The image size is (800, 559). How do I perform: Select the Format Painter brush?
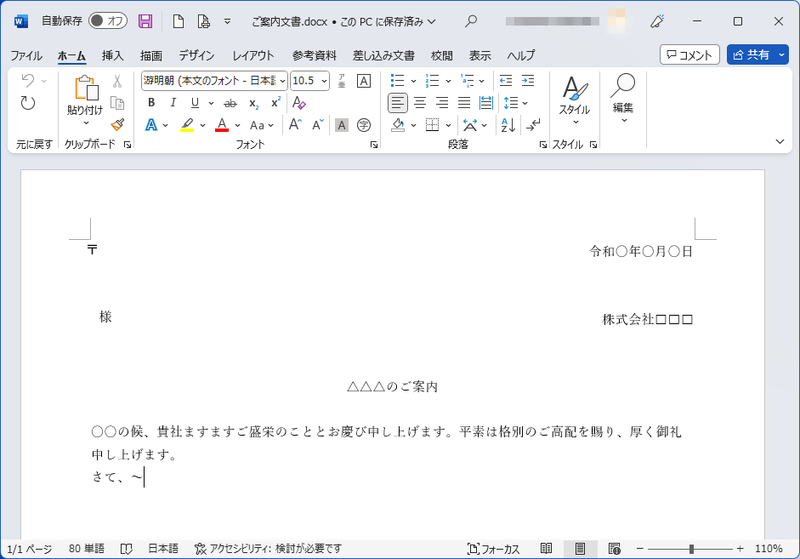(x=117, y=124)
